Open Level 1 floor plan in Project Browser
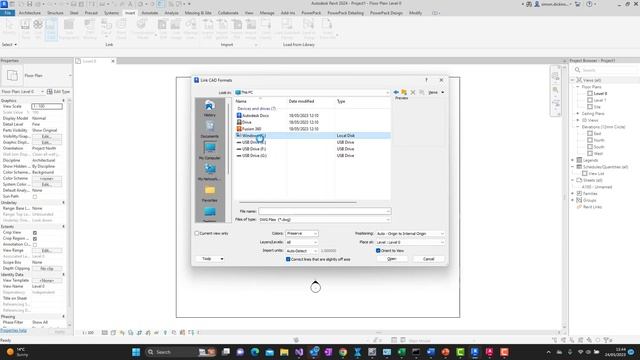 (600, 100)
